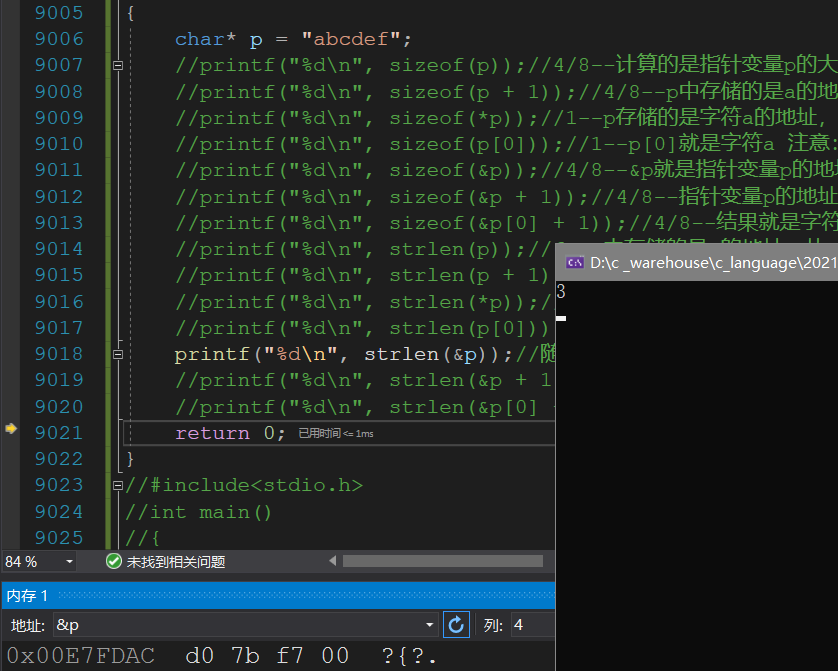Click line number 9006 in the gutter
Viewport: 838px width, 671px height.
point(59,39)
